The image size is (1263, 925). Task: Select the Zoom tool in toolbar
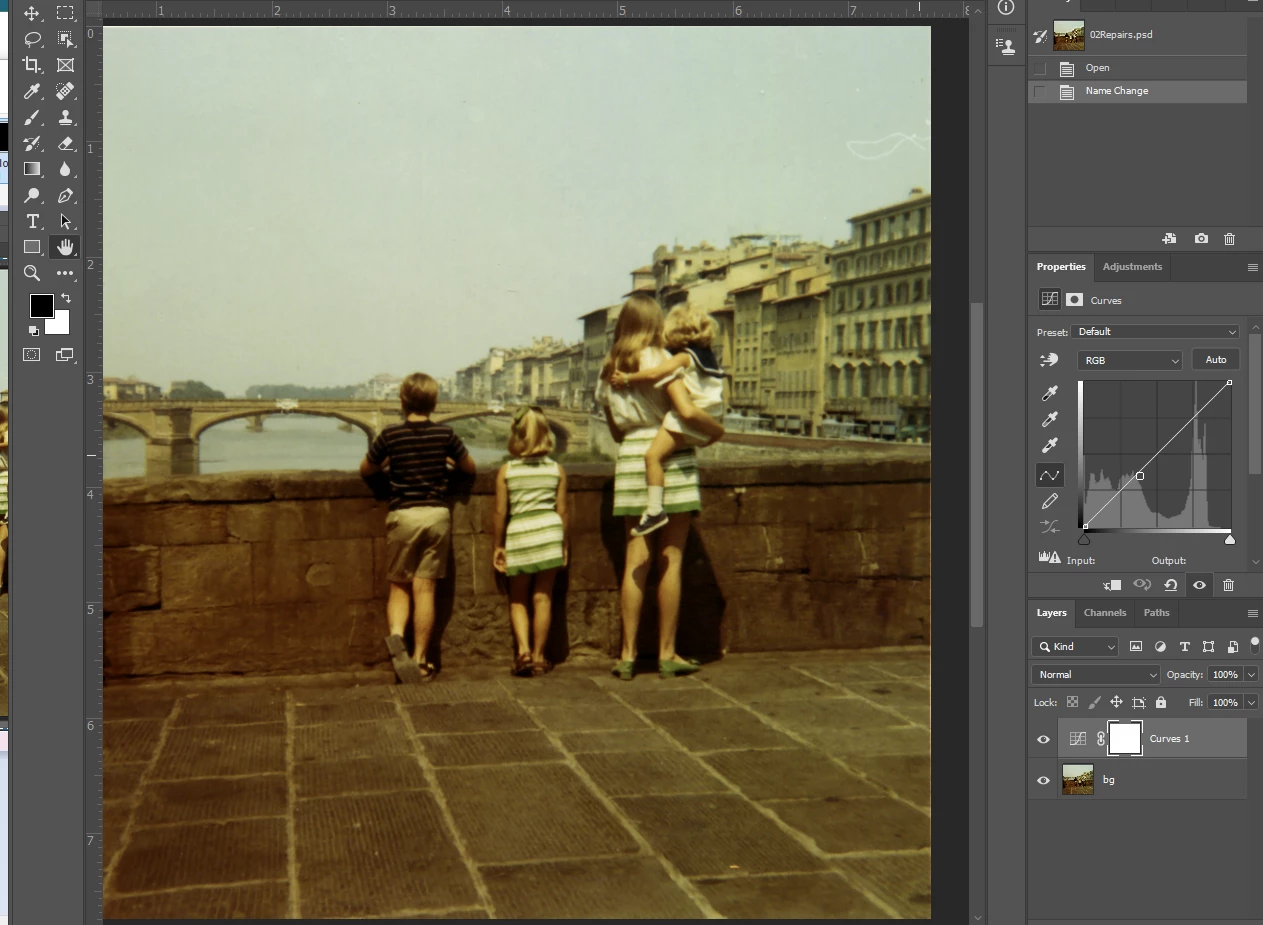pyautogui.click(x=32, y=273)
